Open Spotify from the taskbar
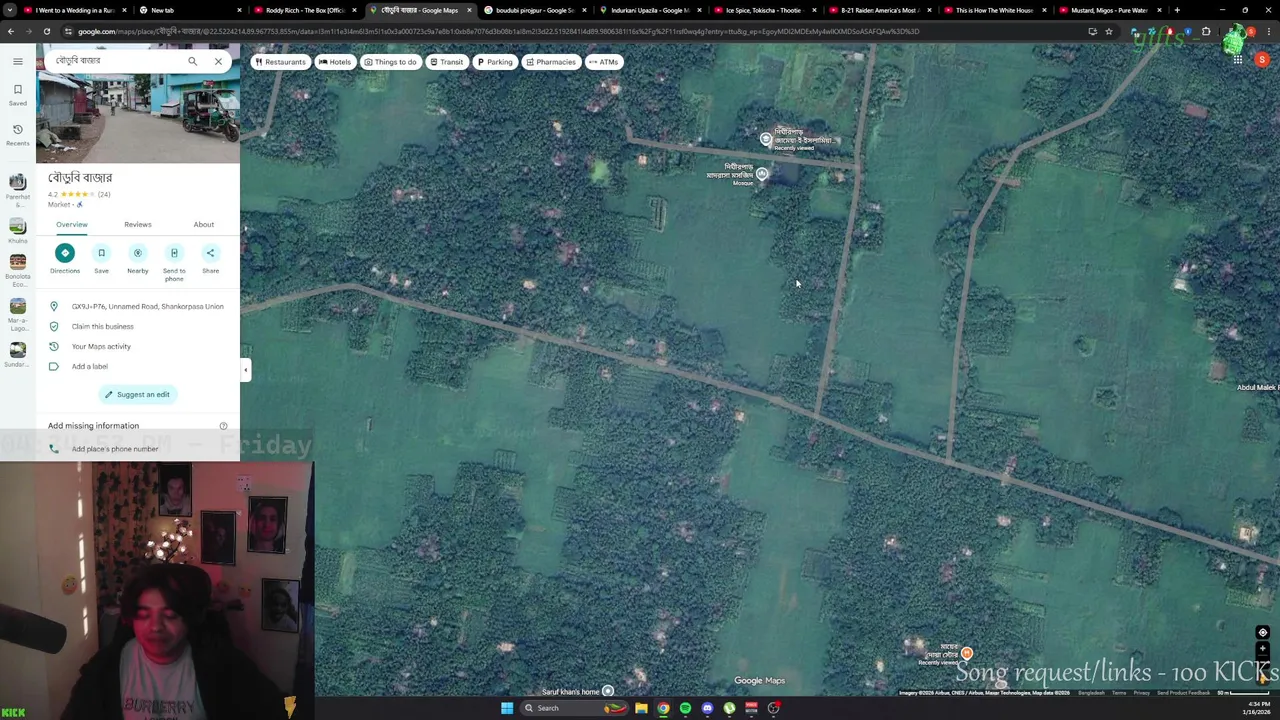The image size is (1280, 720). click(x=685, y=708)
